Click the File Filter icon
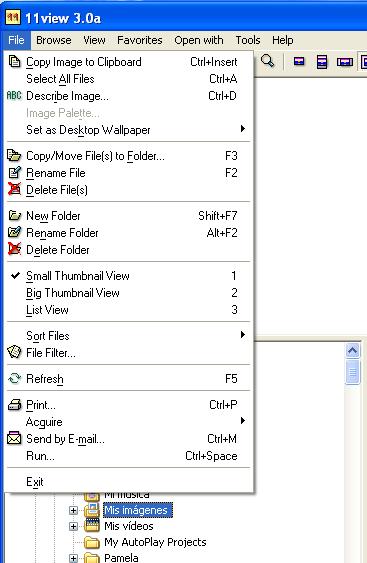This screenshot has width=367, height=563. 14,352
